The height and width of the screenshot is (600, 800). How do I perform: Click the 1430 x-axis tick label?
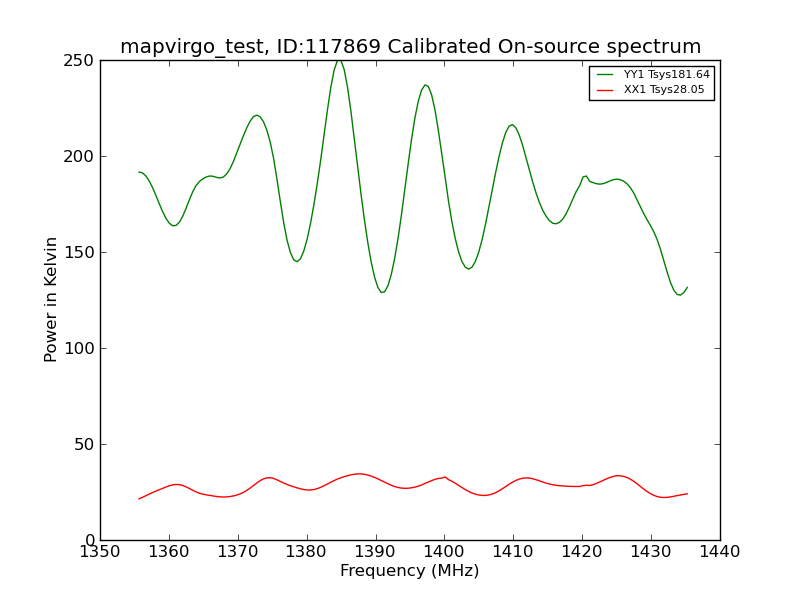(651, 552)
